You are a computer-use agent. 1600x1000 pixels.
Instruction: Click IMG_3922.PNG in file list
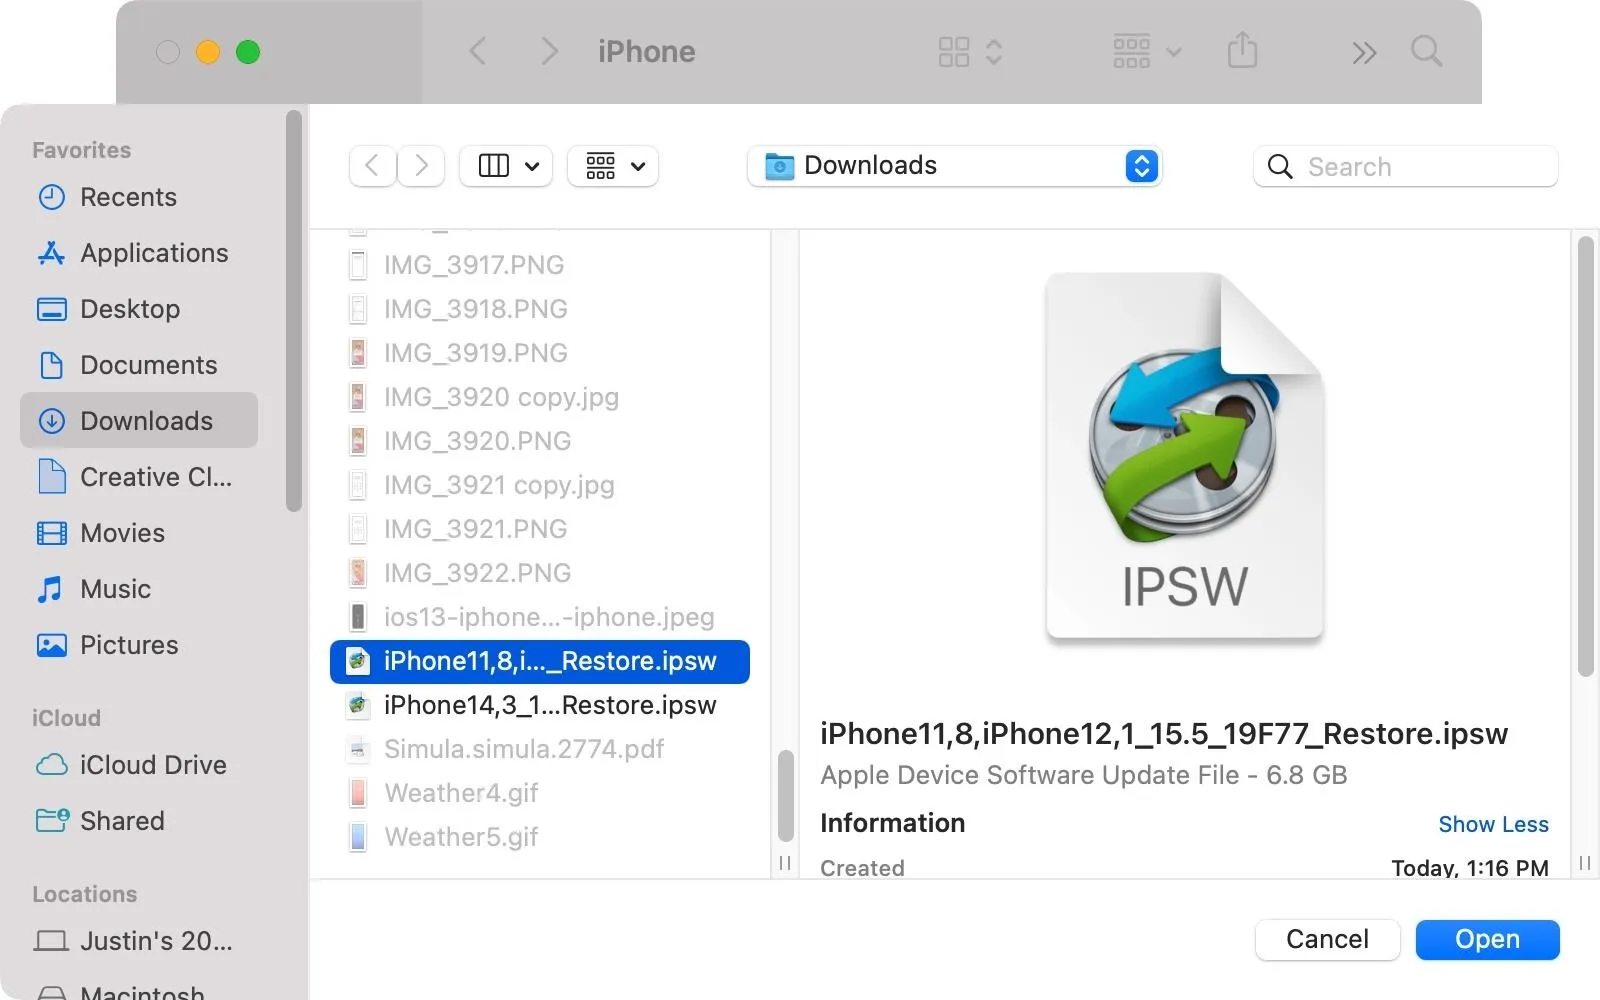coord(540,573)
